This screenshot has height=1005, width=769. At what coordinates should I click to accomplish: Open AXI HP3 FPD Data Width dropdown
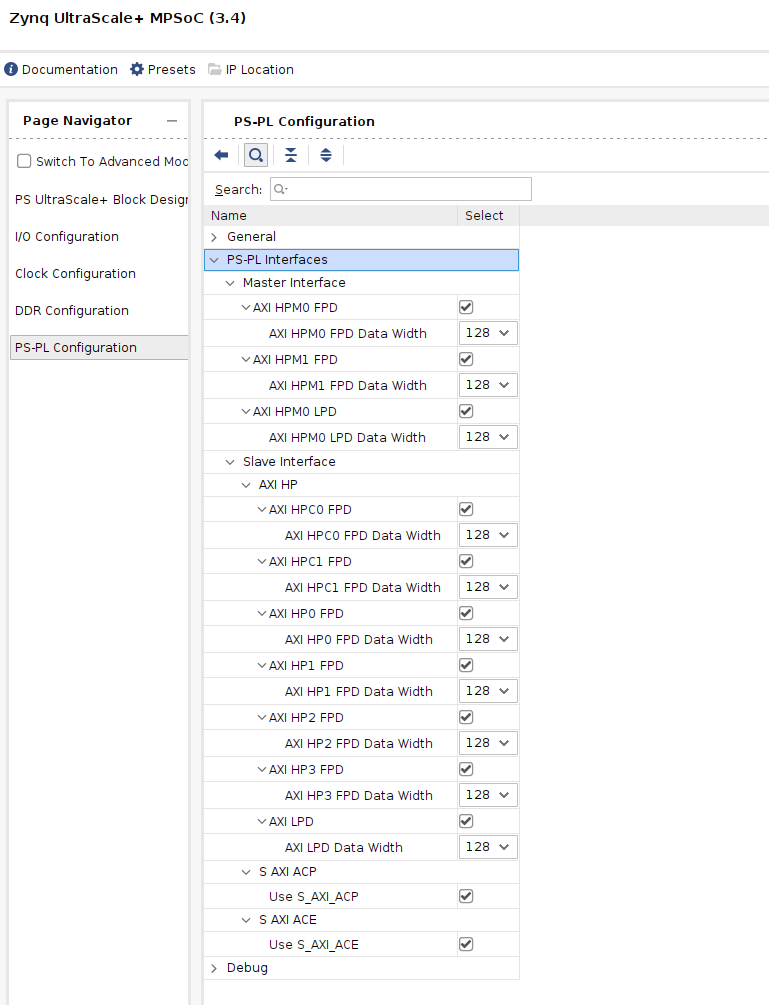point(488,794)
